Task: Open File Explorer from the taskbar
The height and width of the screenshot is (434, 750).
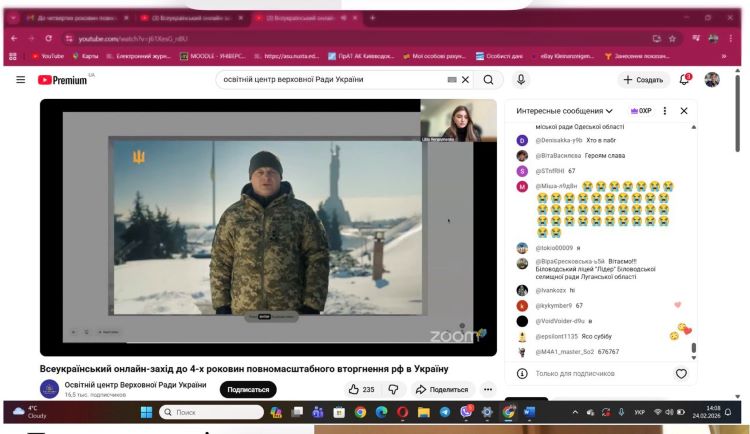Action: [x=424, y=412]
